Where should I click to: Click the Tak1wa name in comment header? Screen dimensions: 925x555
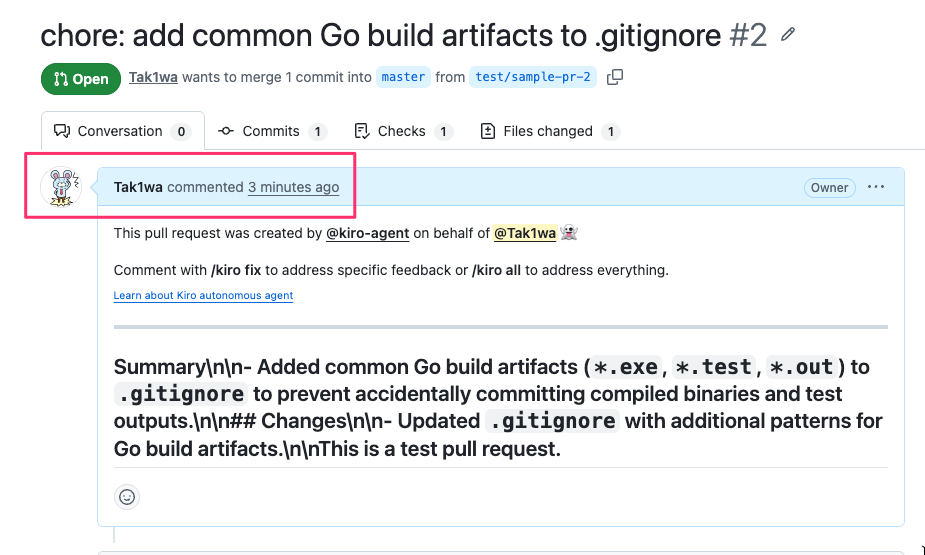tap(138, 188)
